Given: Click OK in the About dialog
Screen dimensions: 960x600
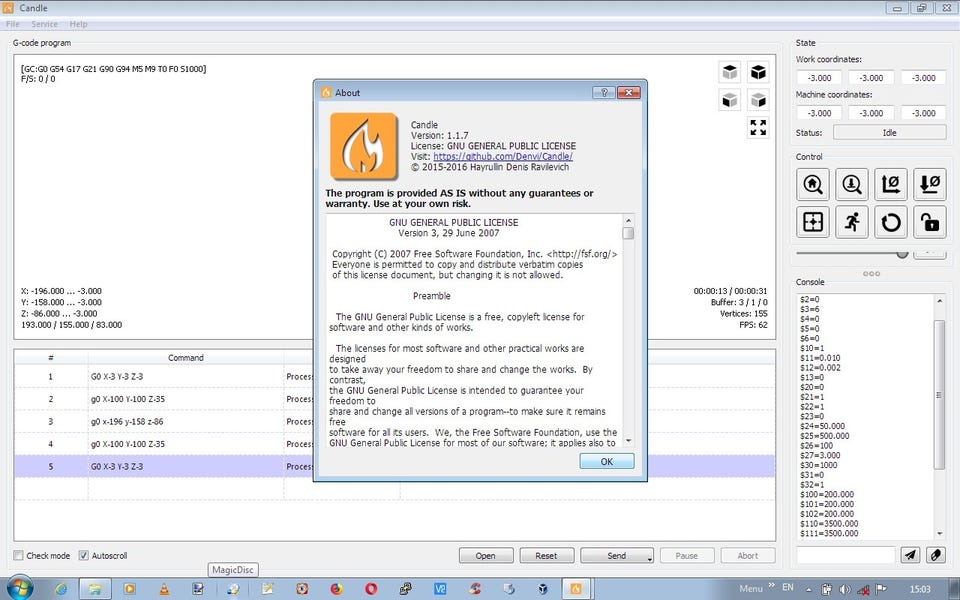Looking at the screenshot, I should click(x=607, y=462).
